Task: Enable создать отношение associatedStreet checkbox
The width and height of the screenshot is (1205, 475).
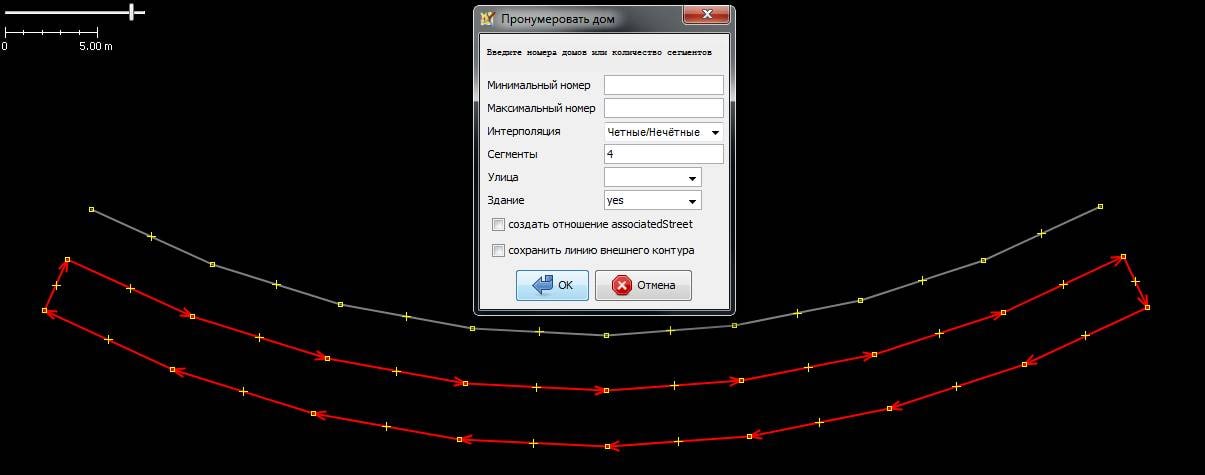Action: 499,225
